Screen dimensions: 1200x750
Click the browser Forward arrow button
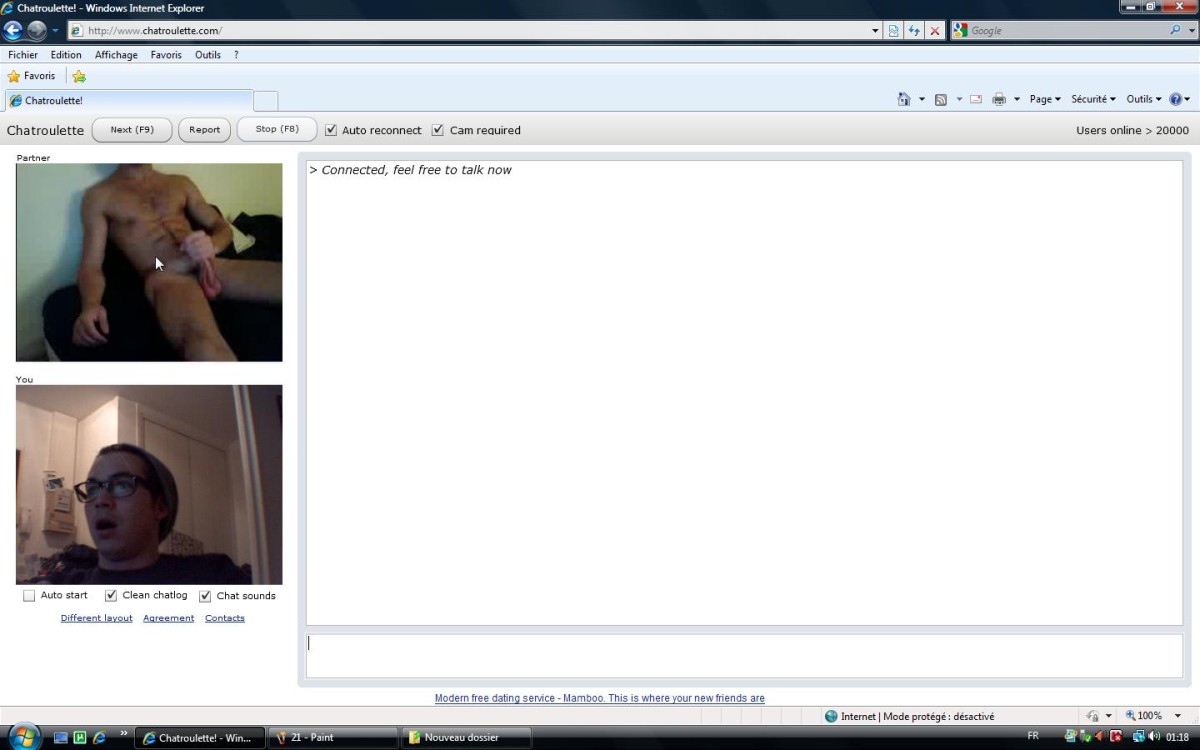pyautogui.click(x=37, y=30)
